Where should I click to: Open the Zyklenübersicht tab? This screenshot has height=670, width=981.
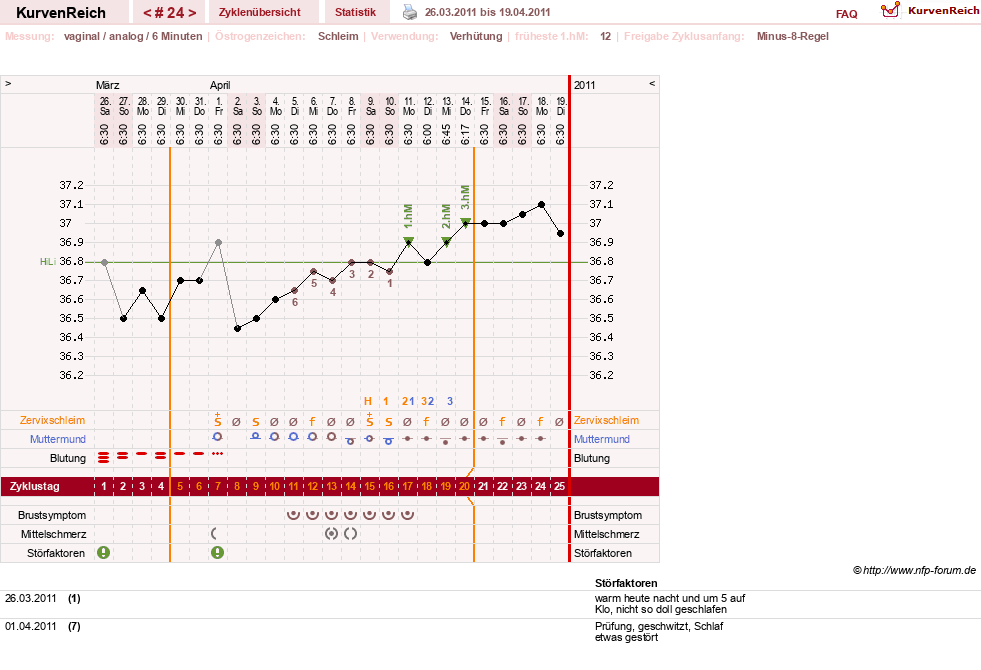tap(260, 13)
